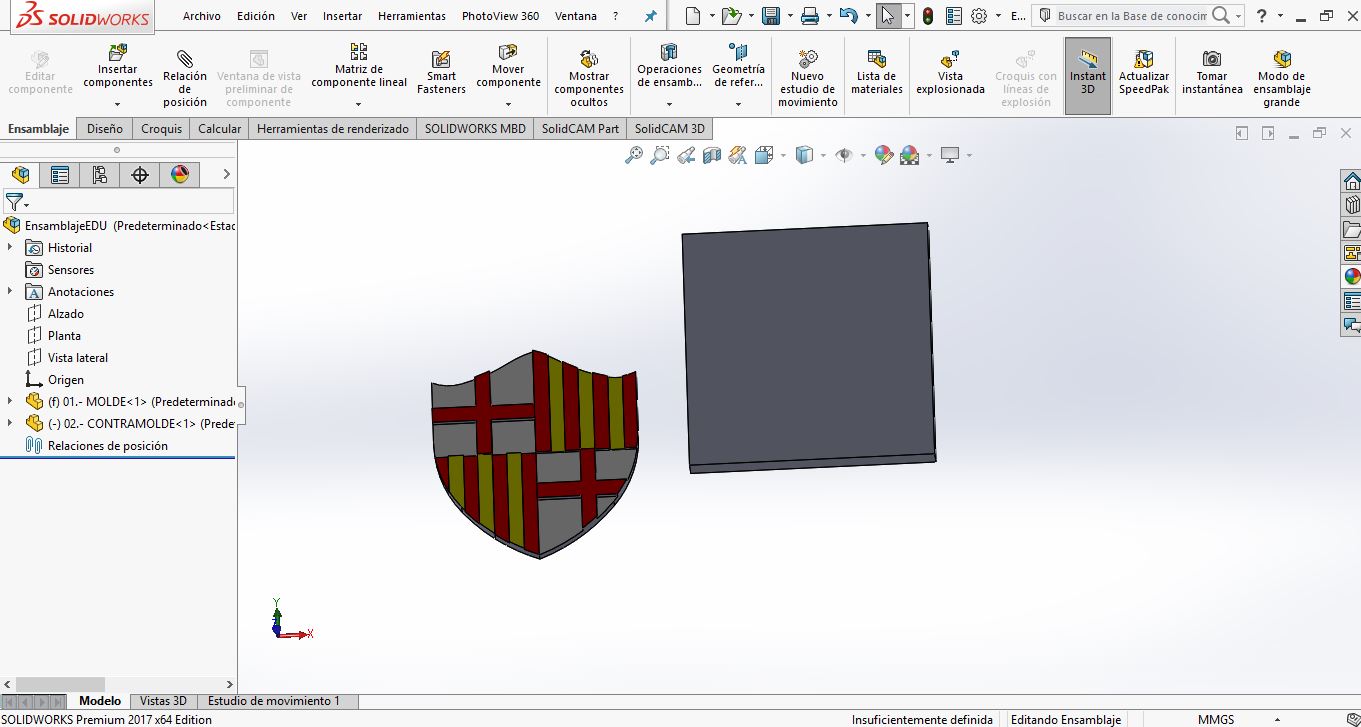The height and width of the screenshot is (727, 1361).
Task: Open Design Library task pane tab
Action: [x=1352, y=205]
